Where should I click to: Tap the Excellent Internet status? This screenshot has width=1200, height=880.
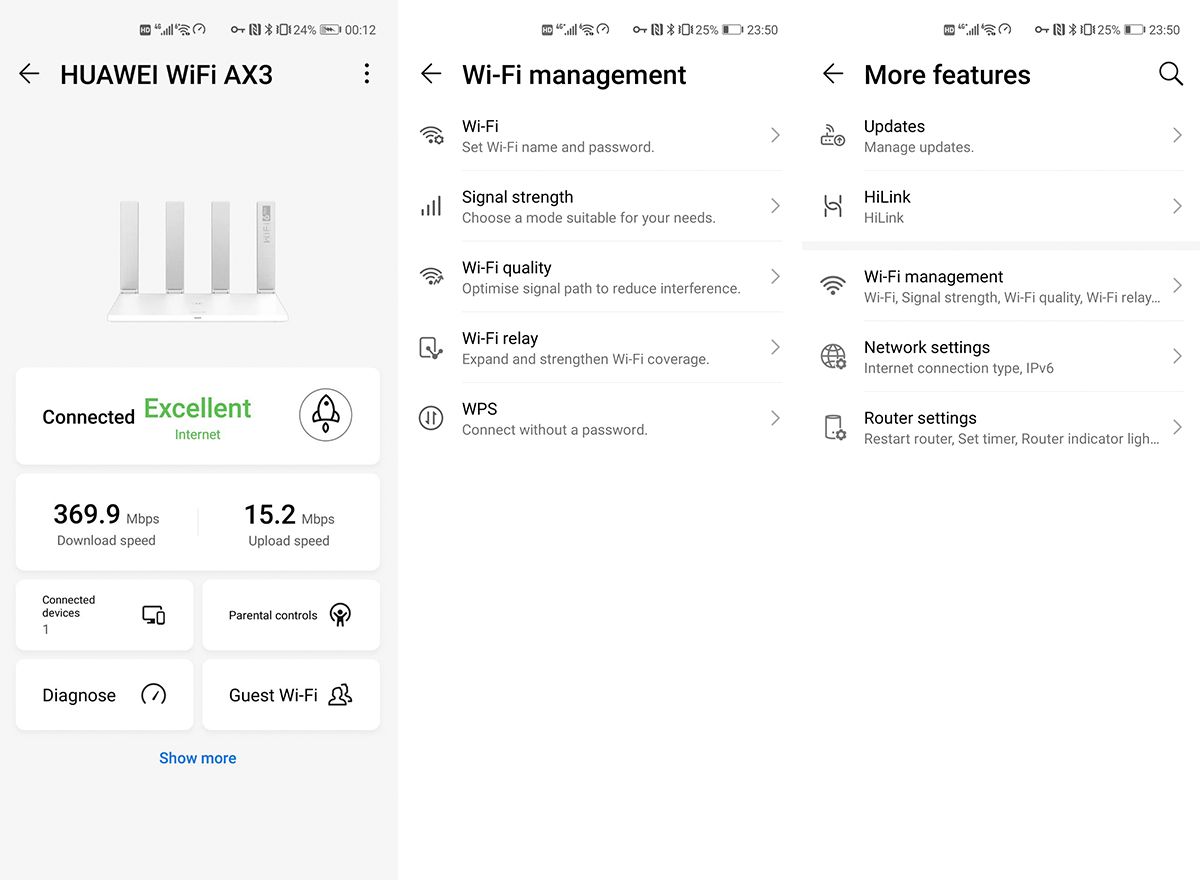point(198,418)
